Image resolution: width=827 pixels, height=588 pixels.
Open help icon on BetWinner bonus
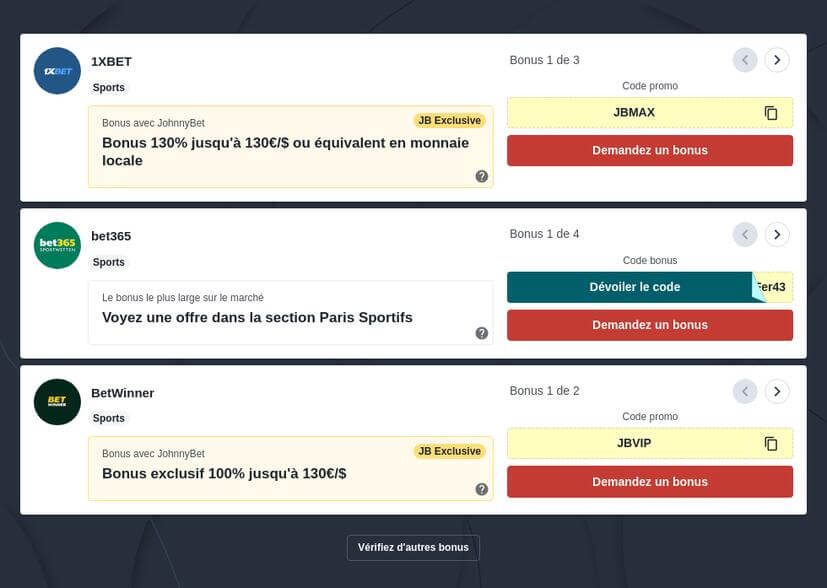click(482, 489)
